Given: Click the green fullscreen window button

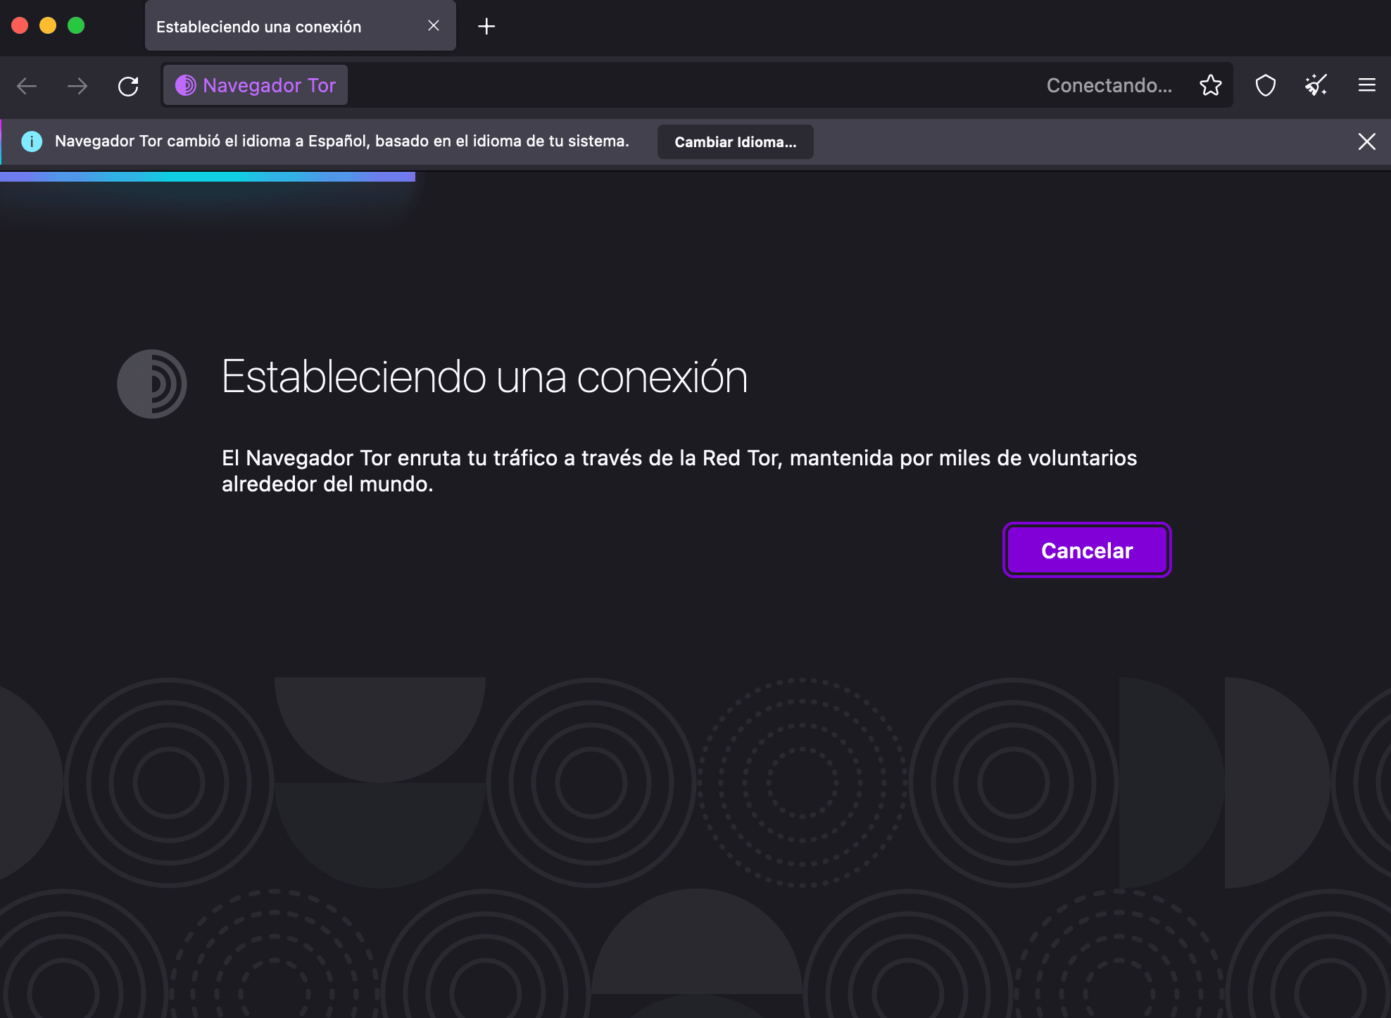Looking at the screenshot, I should pyautogui.click(x=76, y=25).
